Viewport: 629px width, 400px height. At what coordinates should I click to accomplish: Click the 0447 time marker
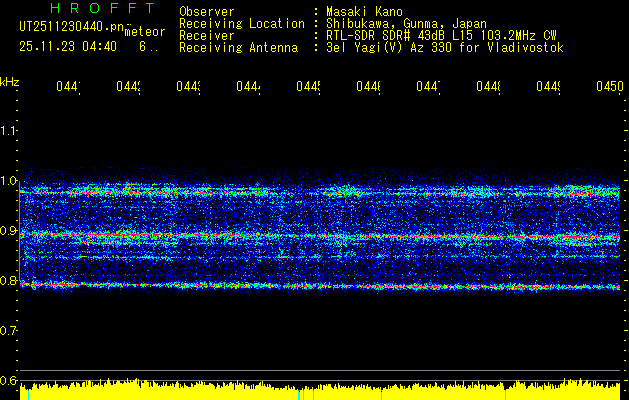point(428,87)
